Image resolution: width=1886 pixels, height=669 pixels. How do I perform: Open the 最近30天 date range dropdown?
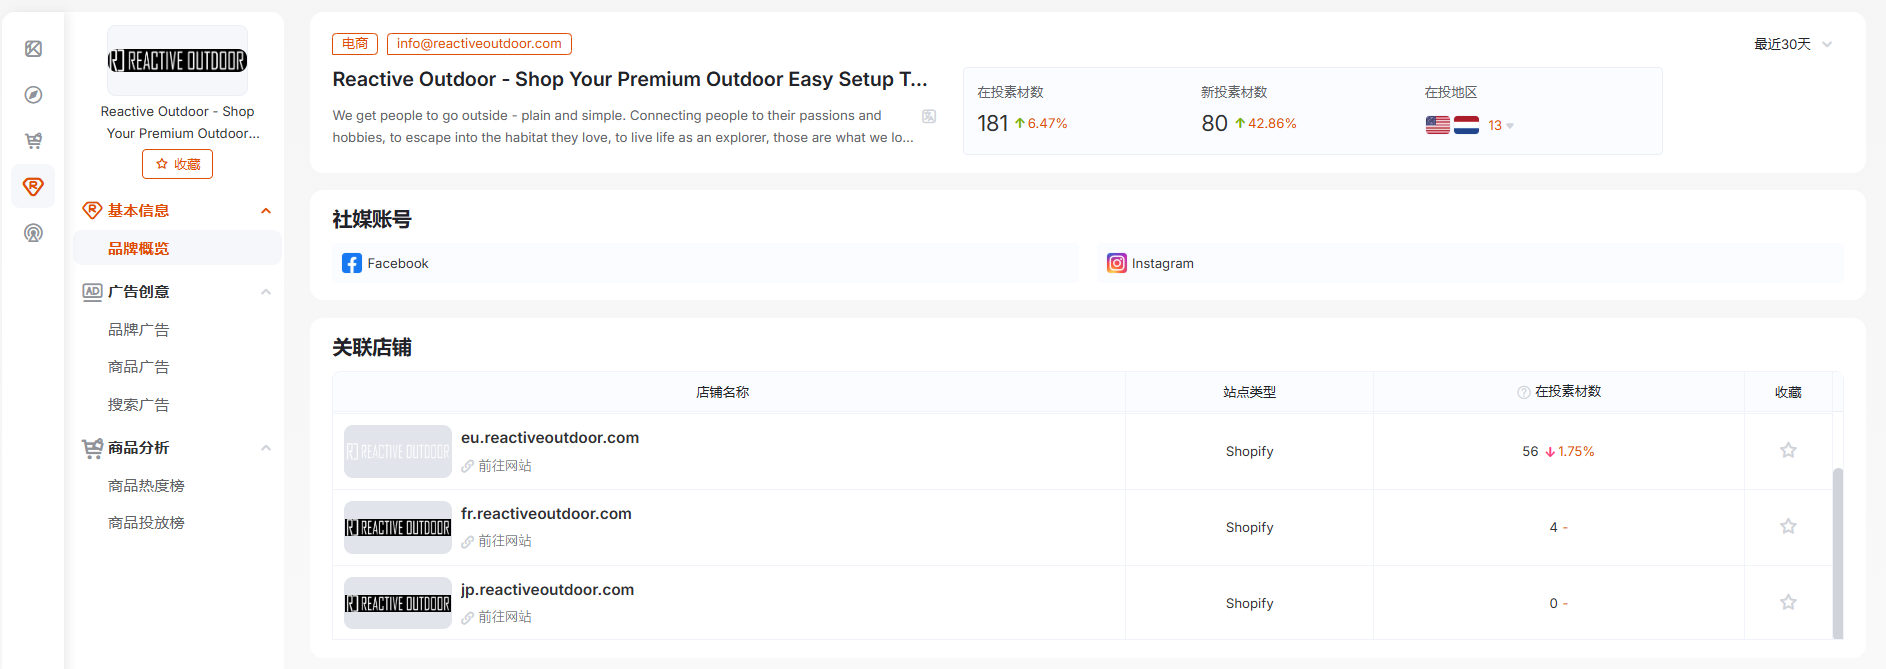point(1792,44)
